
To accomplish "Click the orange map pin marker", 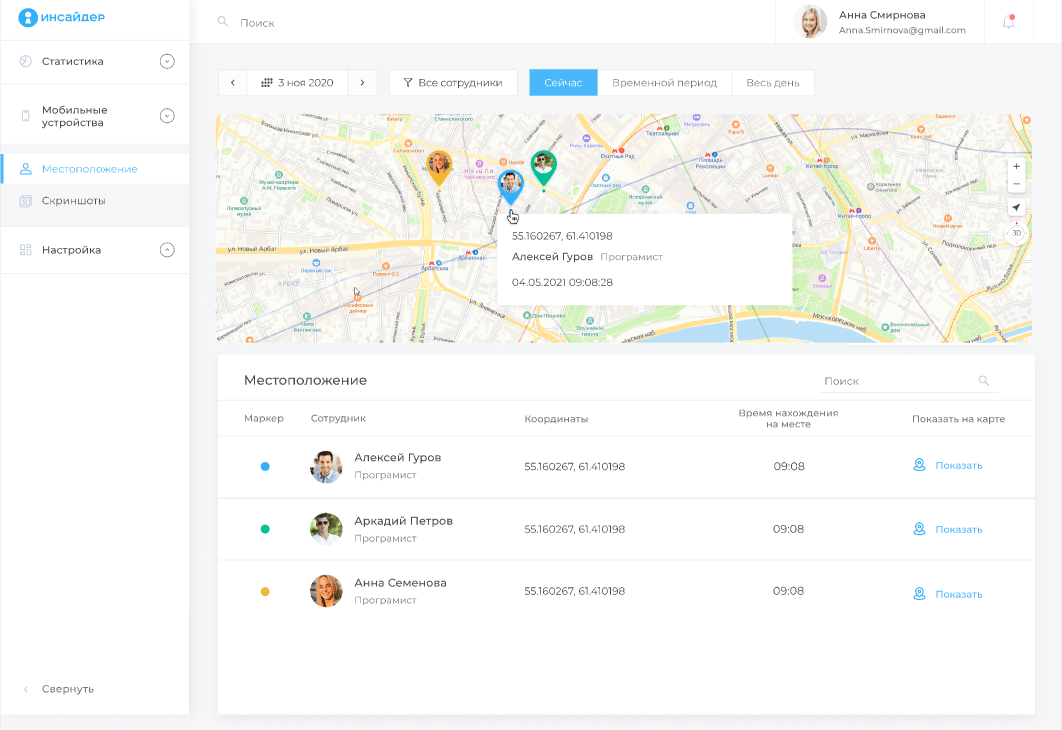I will (x=438, y=166).
